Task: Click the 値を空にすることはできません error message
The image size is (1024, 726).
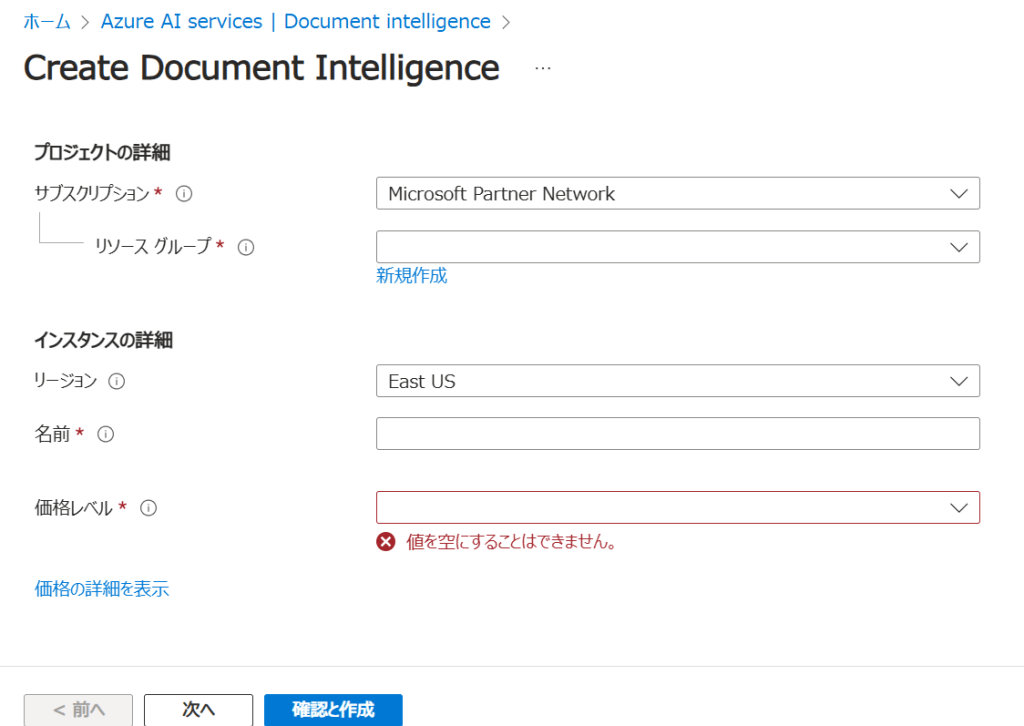Action: point(510,542)
